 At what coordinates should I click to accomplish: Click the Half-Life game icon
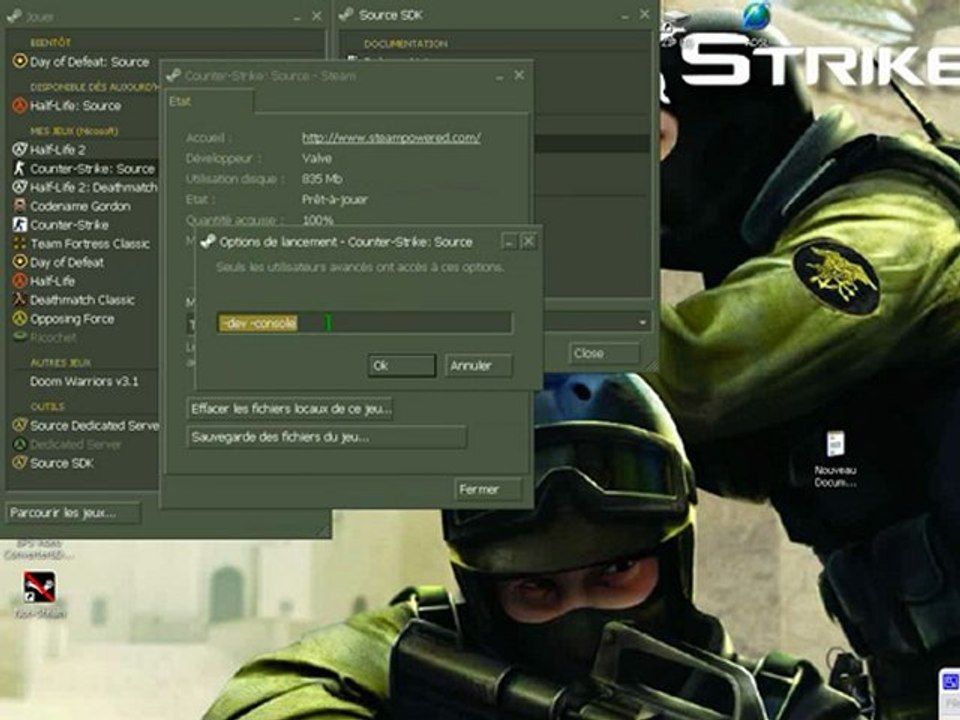[x=20, y=281]
